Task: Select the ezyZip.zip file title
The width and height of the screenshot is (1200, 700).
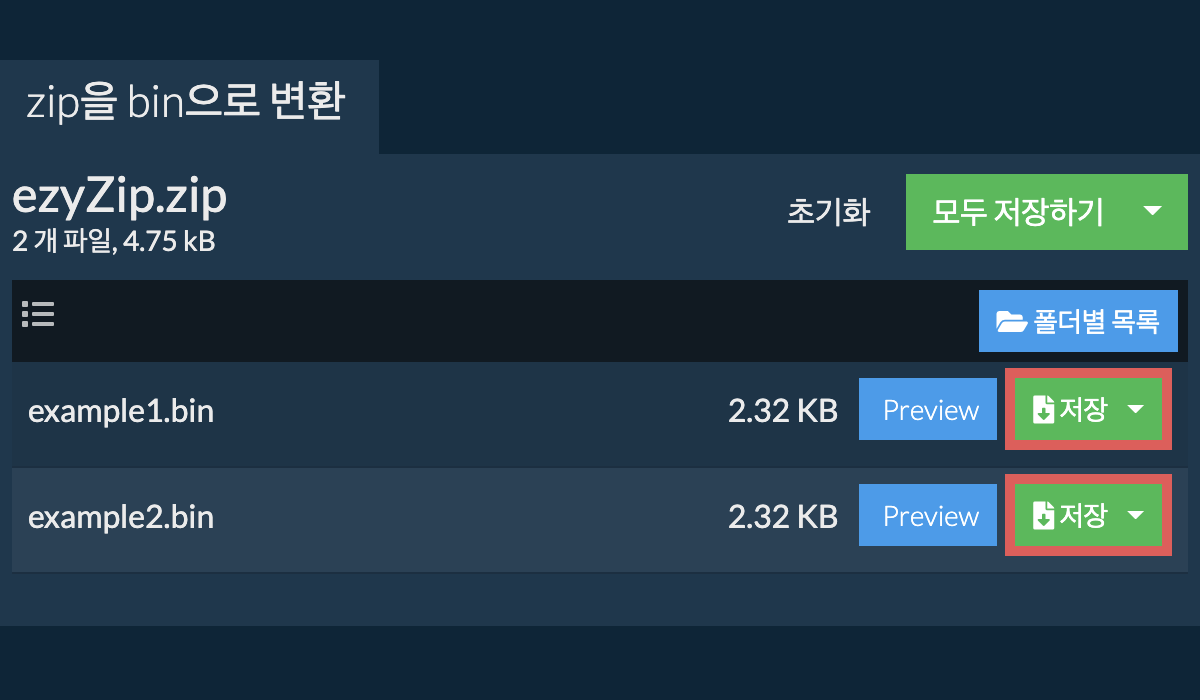Action: (118, 195)
